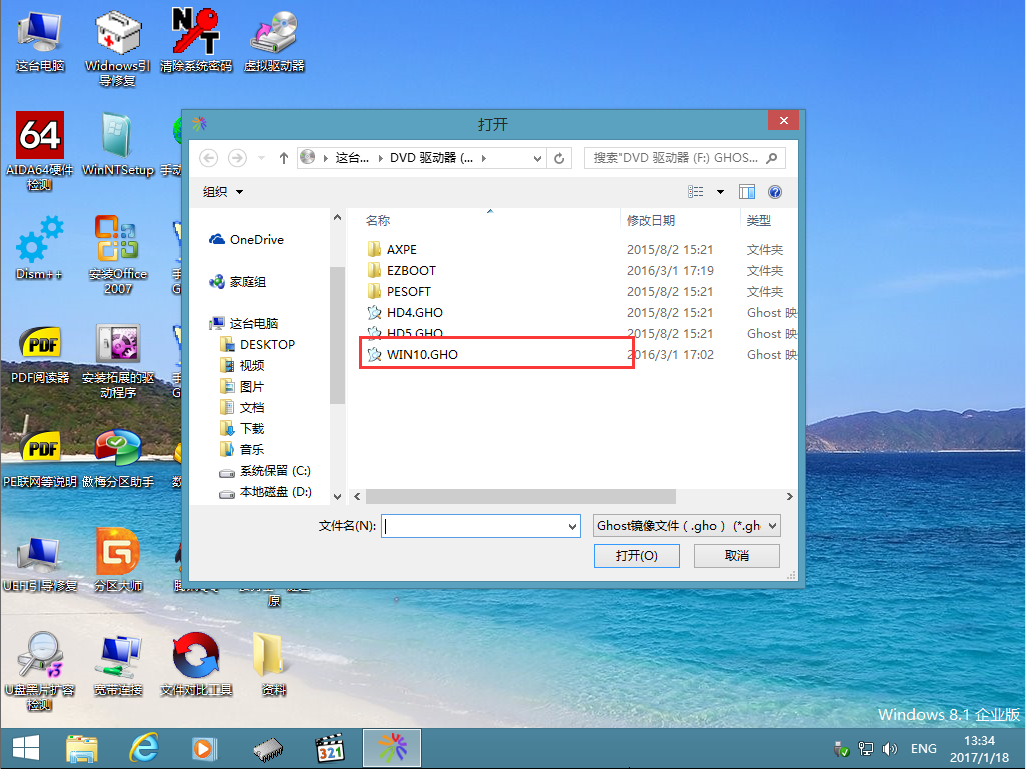The image size is (1026, 769).
Task: Open the 这台电脑 desktop icon
Action: tap(40, 42)
